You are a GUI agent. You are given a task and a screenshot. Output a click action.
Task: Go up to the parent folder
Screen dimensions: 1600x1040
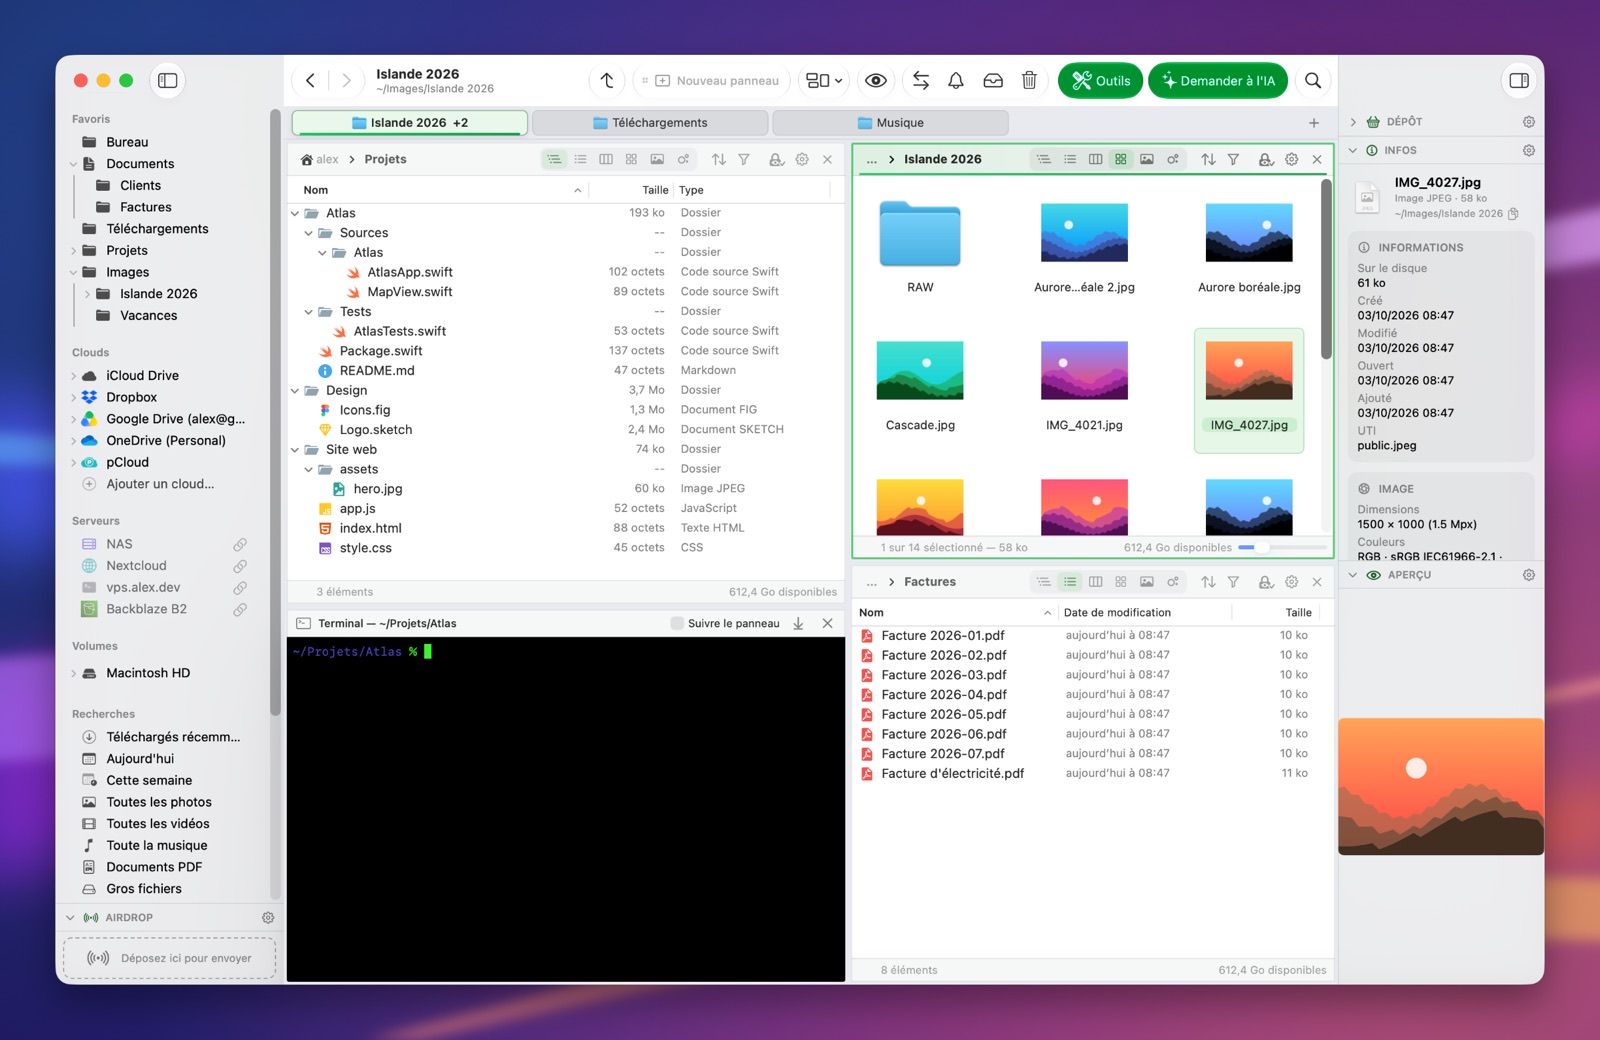point(607,81)
